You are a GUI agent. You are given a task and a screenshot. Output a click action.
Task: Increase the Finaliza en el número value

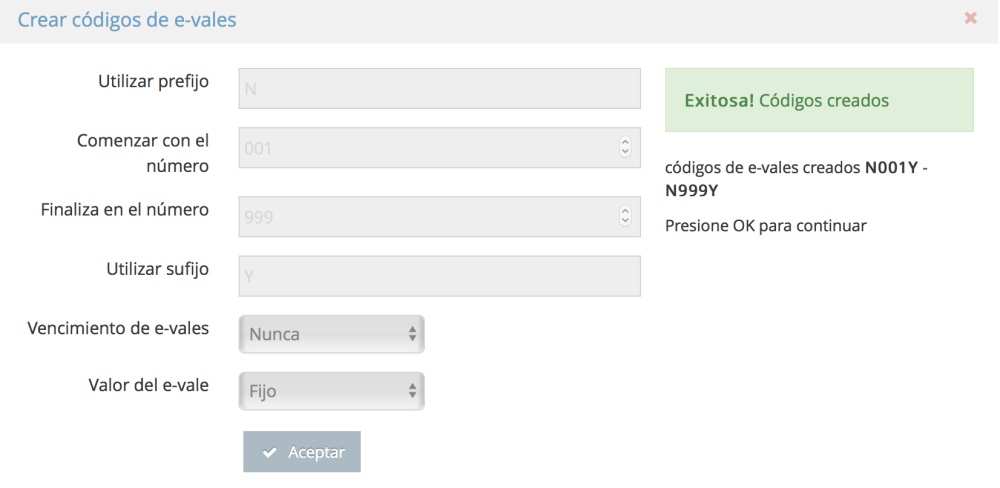[626, 210]
